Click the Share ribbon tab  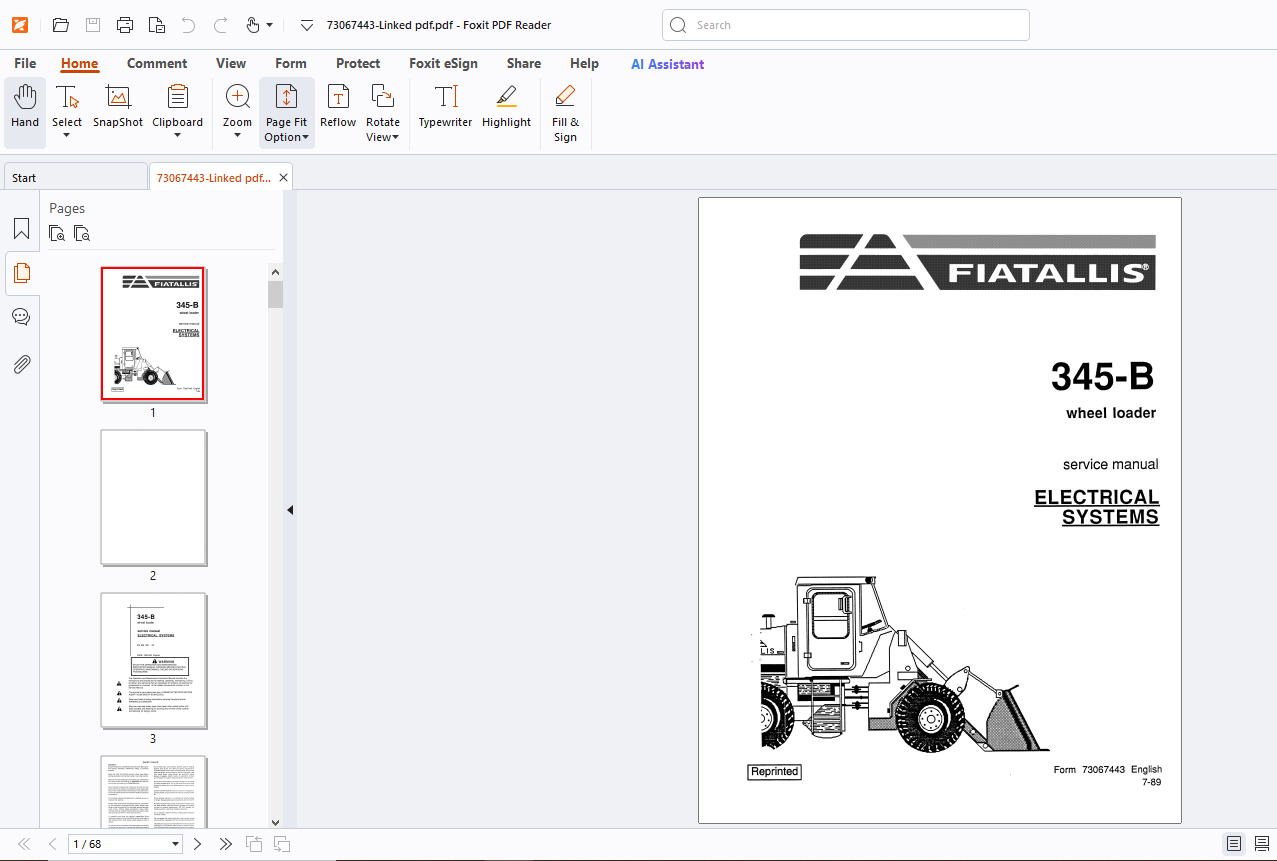tap(524, 63)
